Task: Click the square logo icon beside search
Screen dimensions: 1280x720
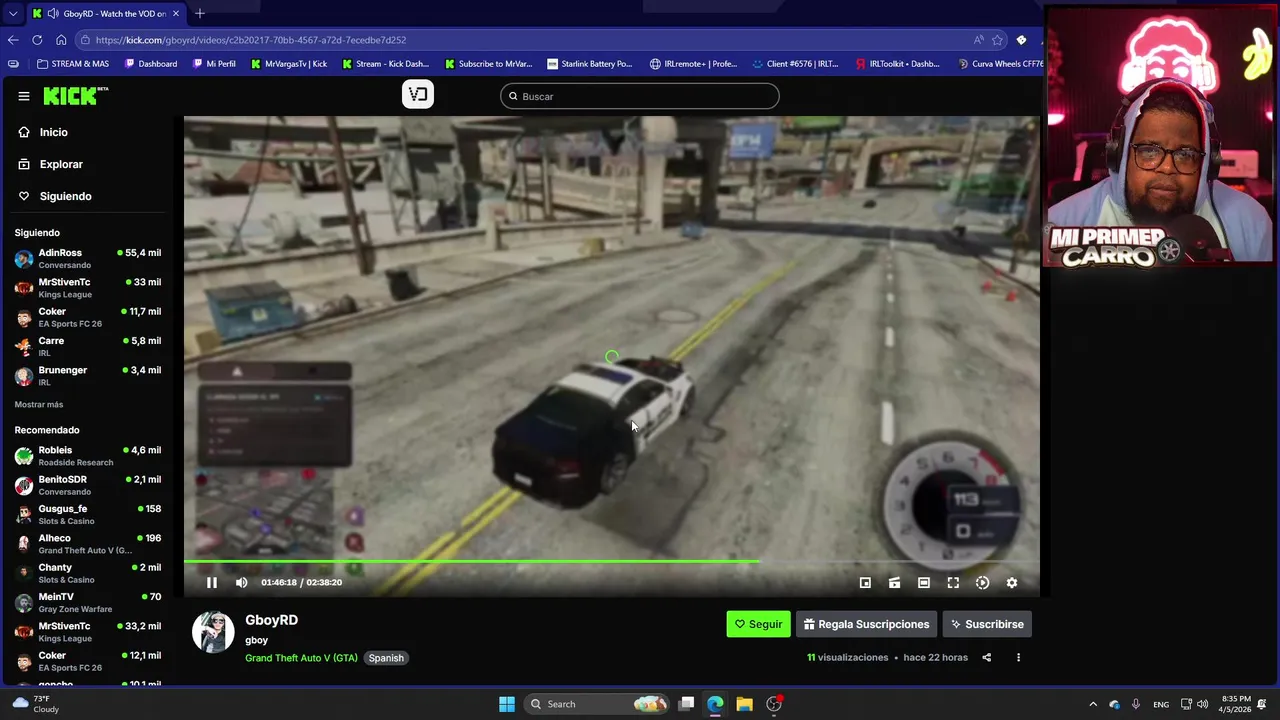Action: (x=418, y=95)
